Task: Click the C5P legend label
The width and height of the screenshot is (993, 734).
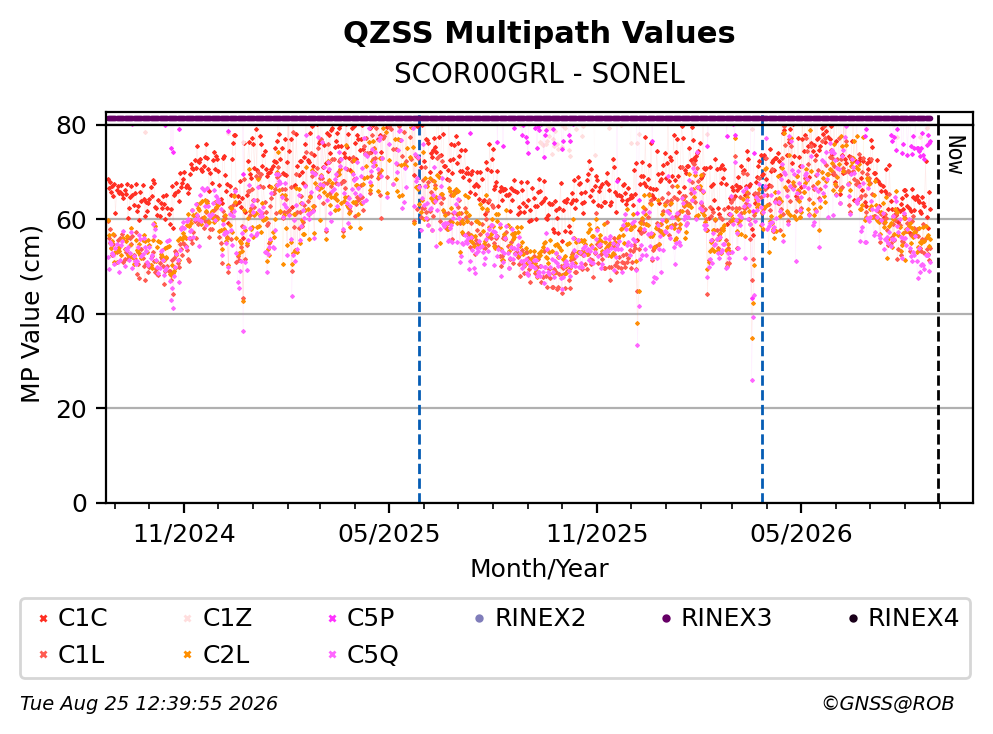Action: pyautogui.click(x=371, y=618)
